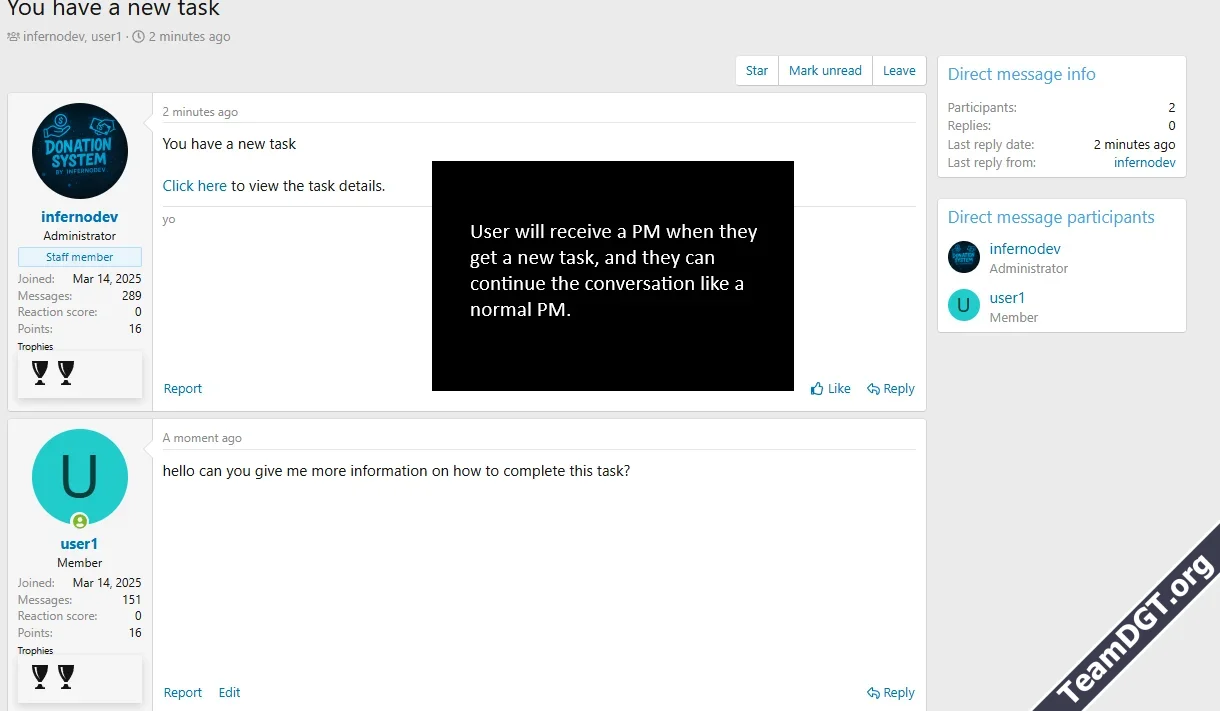Click infernodev's small avatar in participants list
This screenshot has height=711, width=1220.
964,257
